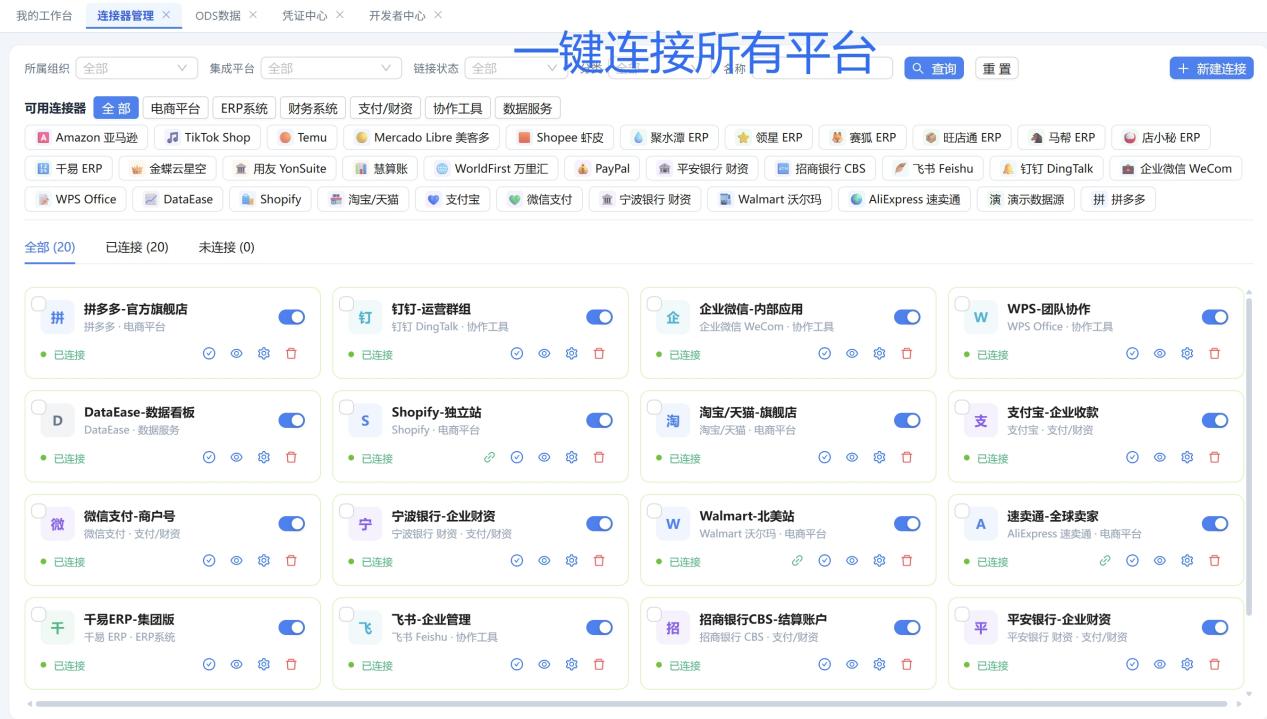Open settings gear for Walmart-北美站
Screen dimensions: 1267x719
coord(879,560)
